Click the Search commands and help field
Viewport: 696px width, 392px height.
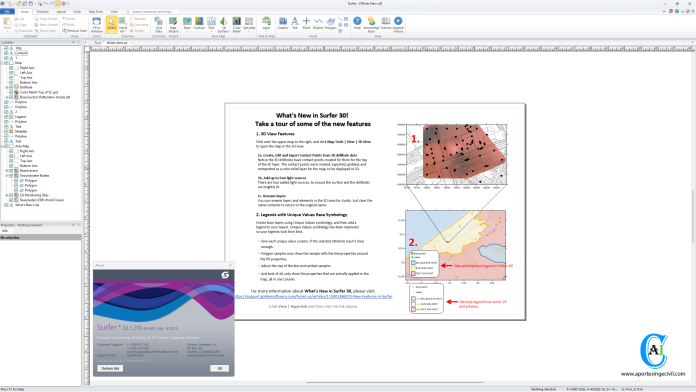point(152,12)
